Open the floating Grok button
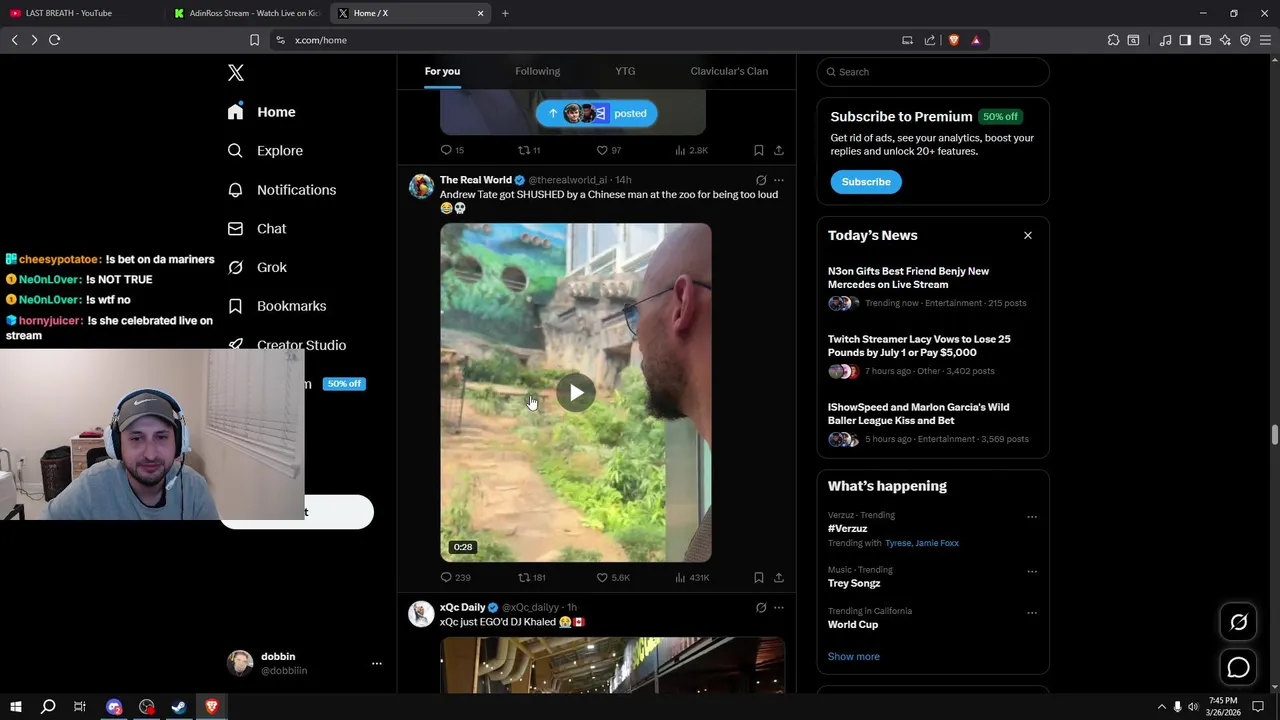1280x720 pixels. (1238, 622)
